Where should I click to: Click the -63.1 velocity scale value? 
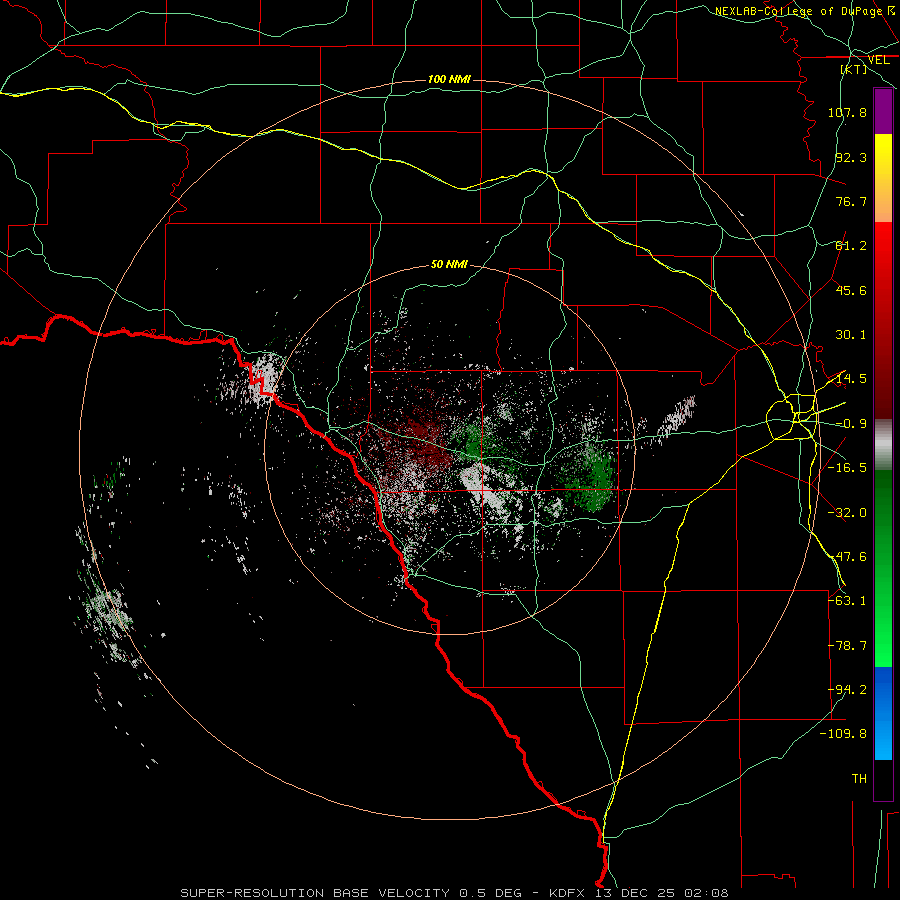847,600
